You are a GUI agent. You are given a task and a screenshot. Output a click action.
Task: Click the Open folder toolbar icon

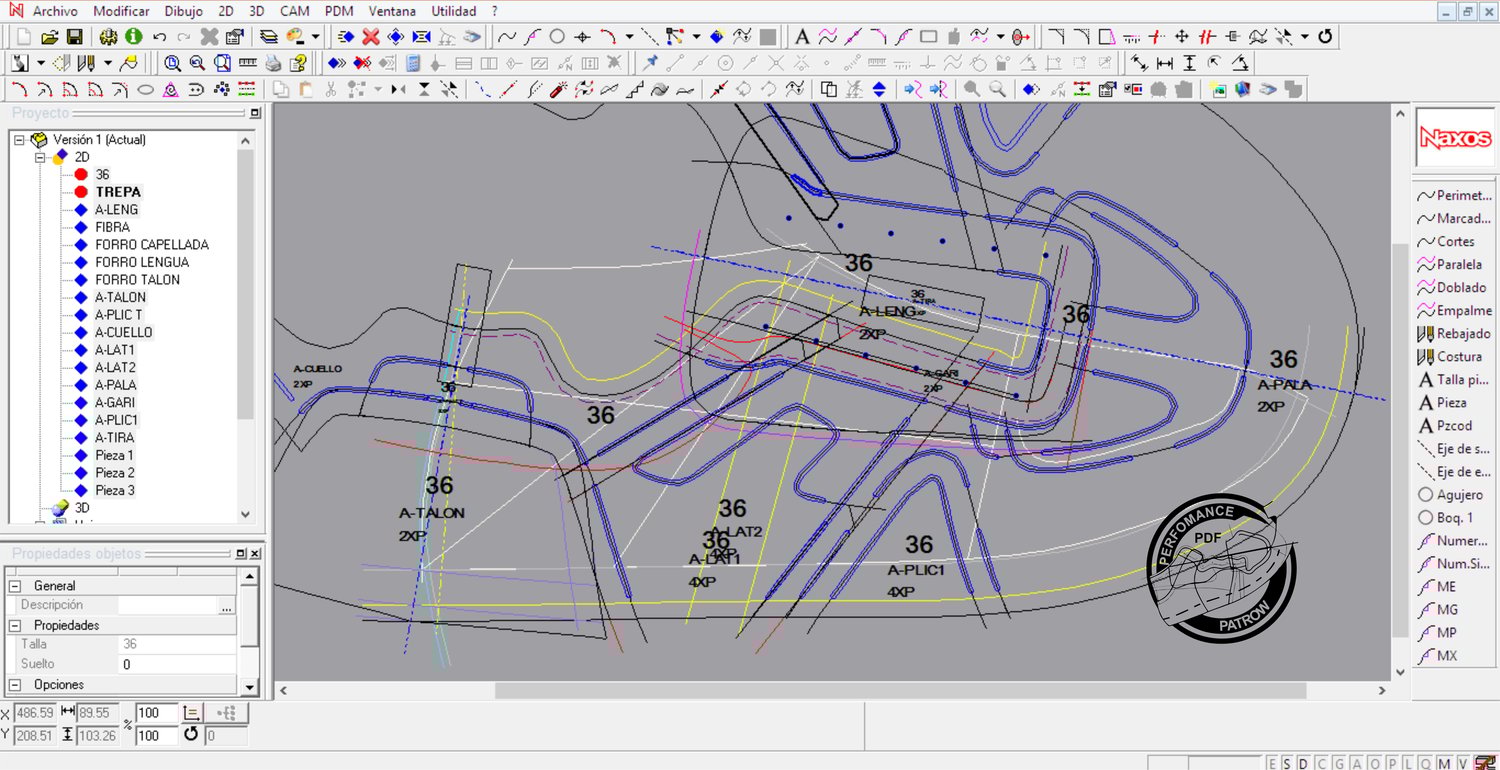click(x=49, y=37)
